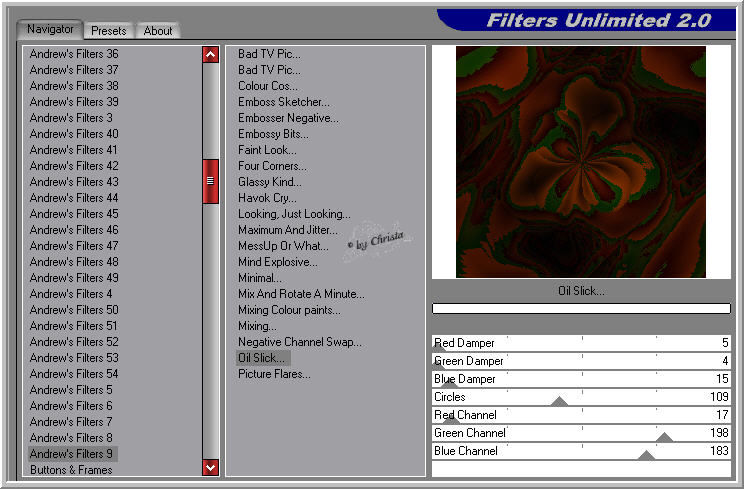Choose Negative Channel Swap... filter
This screenshot has width=744, height=489.
pyautogui.click(x=300, y=342)
